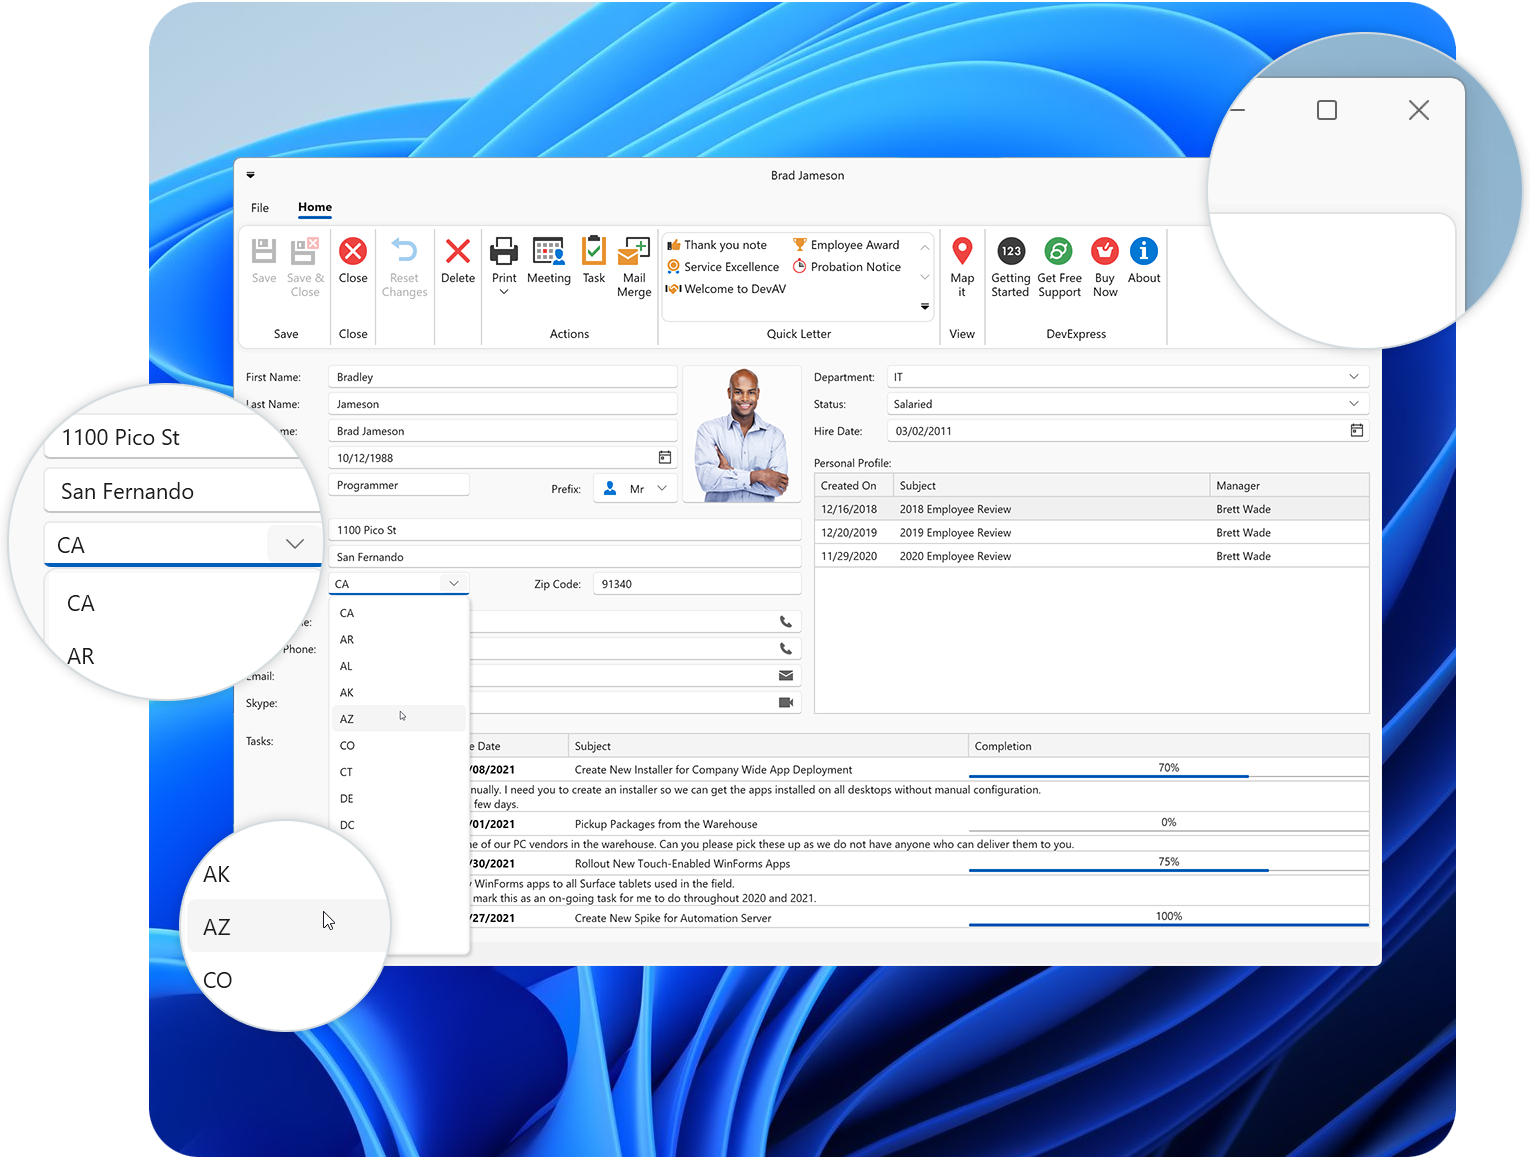Create a Task from the Actions group
Viewport: 1530px width, 1160px height.
coord(594,262)
